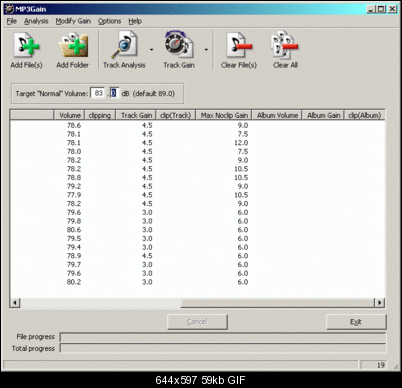Click the Clear All toolbar icon

coord(285,50)
